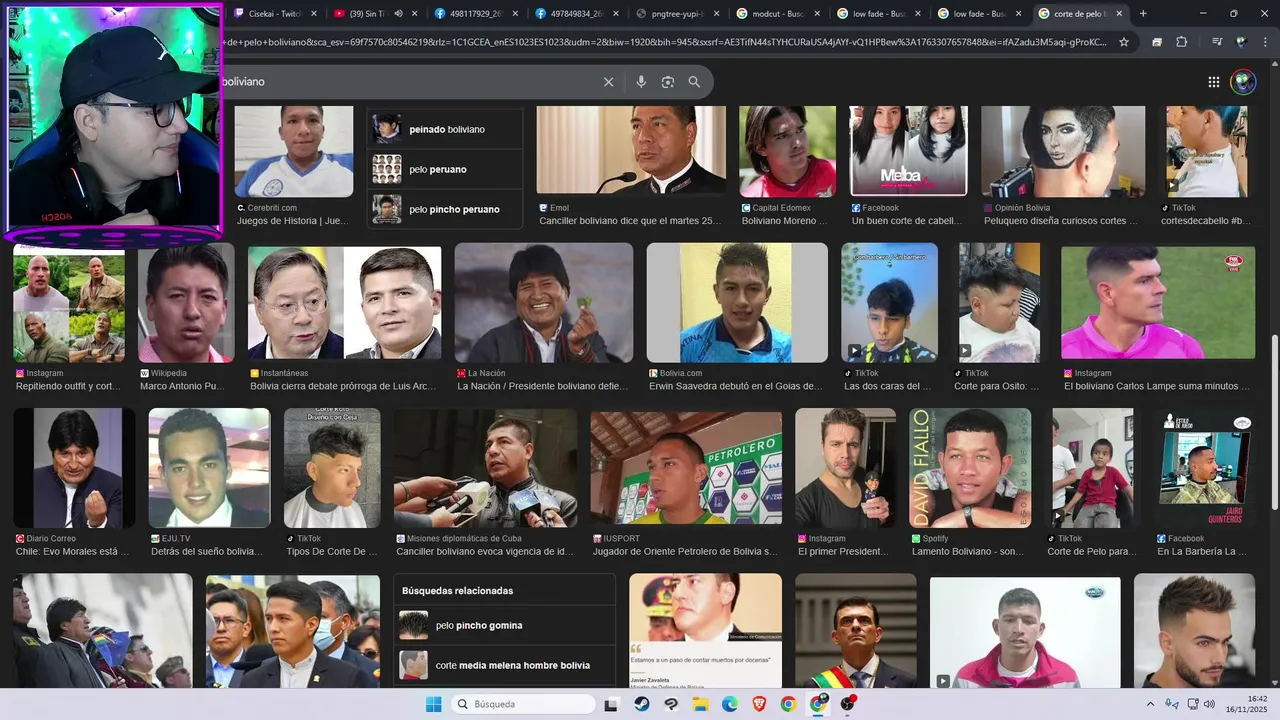Screen dimensions: 1280x720
Task: Open the Windows Start menu
Action: point(433,704)
